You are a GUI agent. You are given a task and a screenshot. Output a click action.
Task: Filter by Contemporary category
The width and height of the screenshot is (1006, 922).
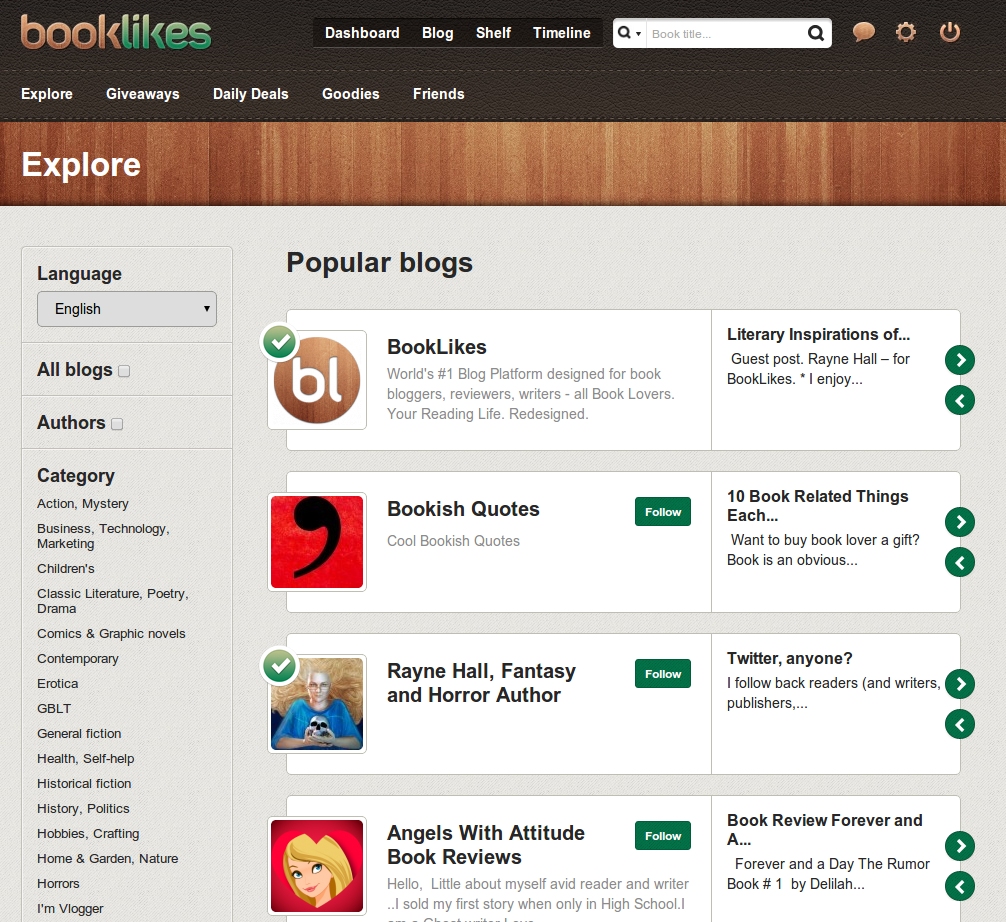click(x=78, y=658)
